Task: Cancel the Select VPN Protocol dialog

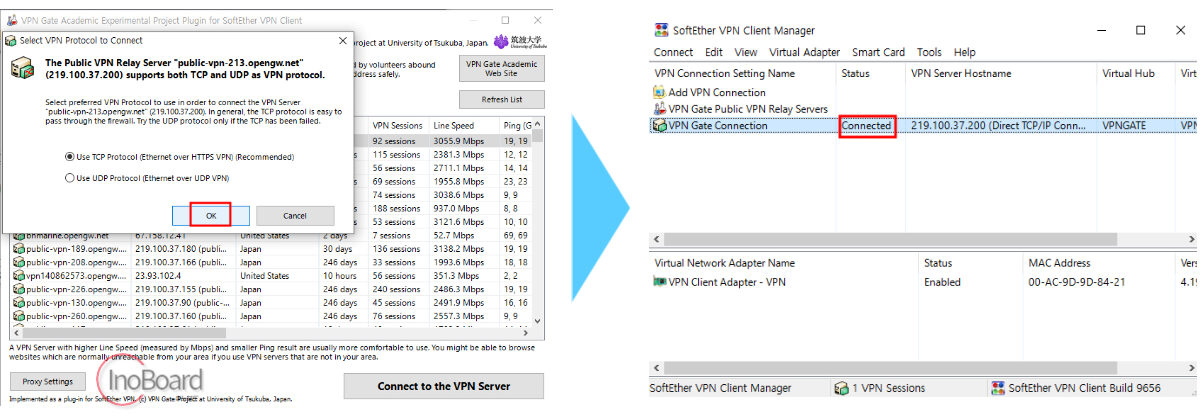Action: point(295,215)
